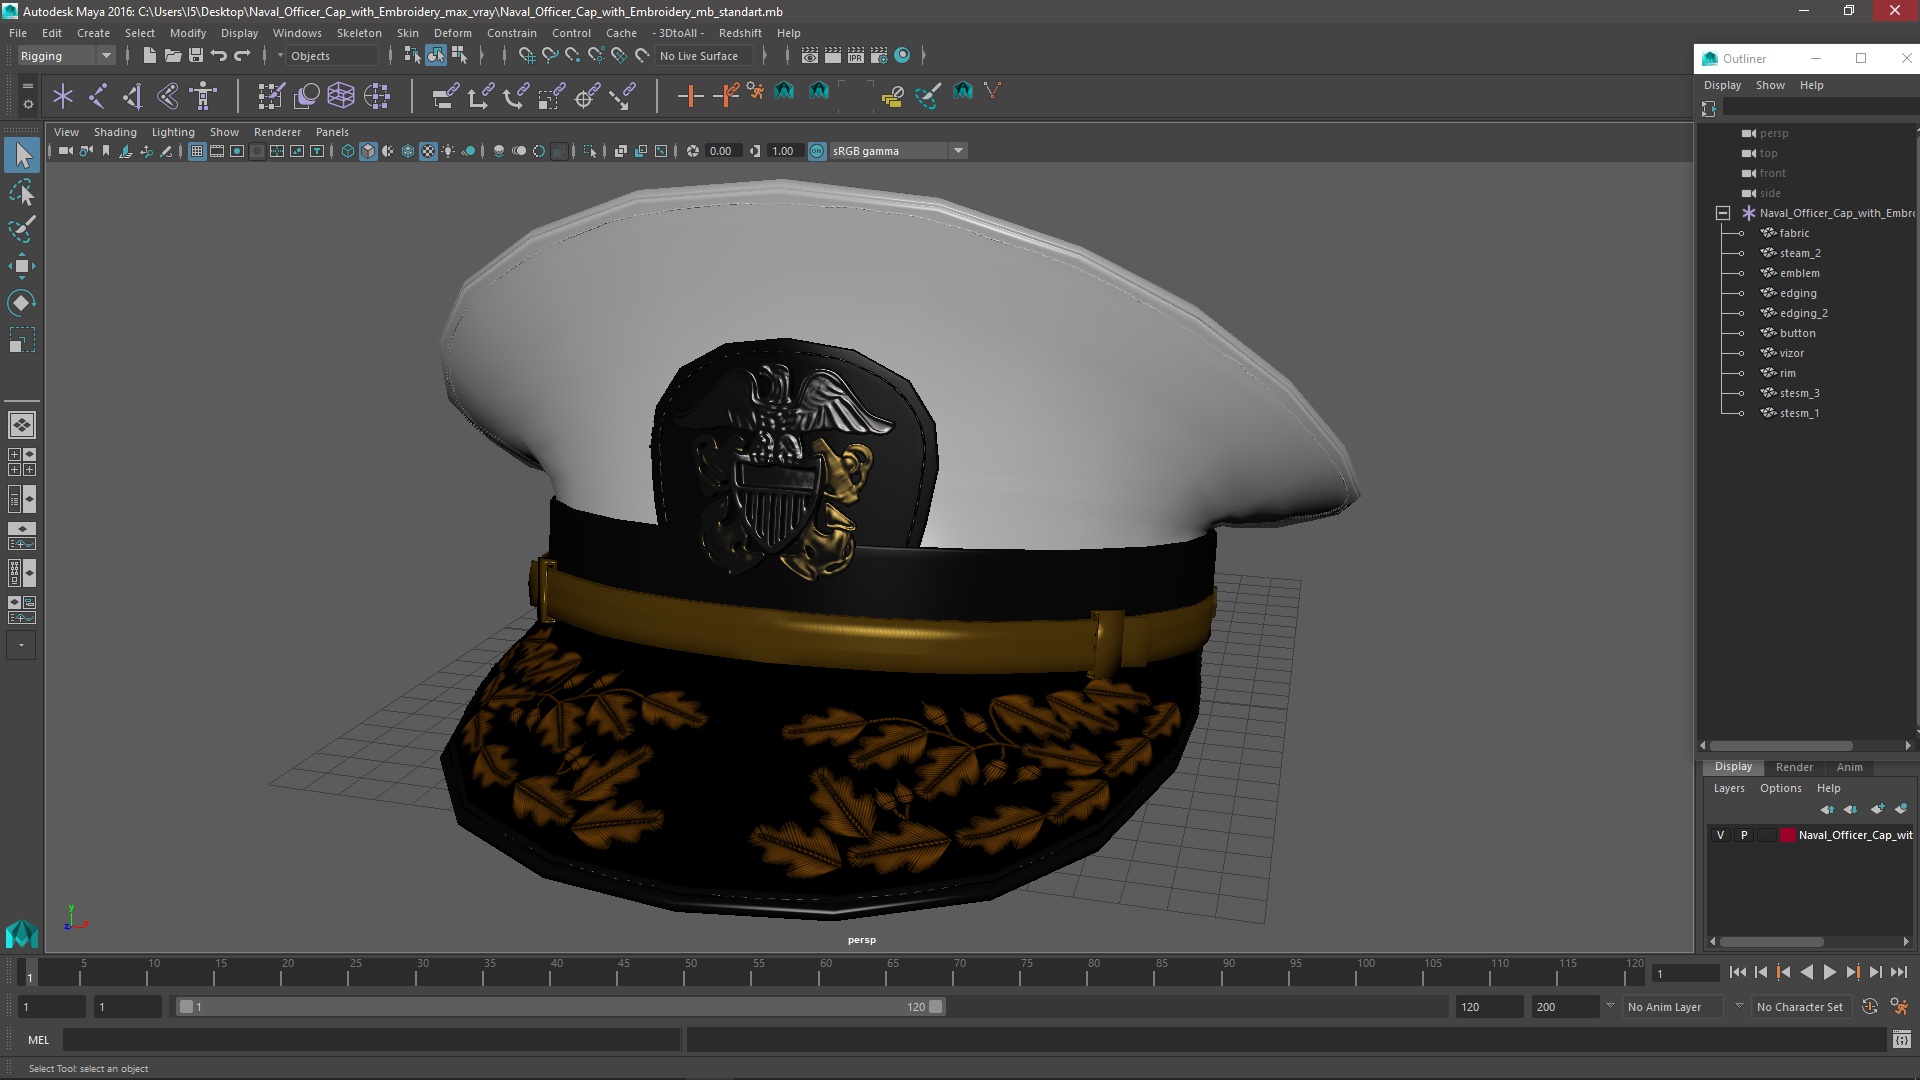This screenshot has width=1920, height=1080.
Task: Click the Create Joint shelf icon
Action: click(98, 96)
